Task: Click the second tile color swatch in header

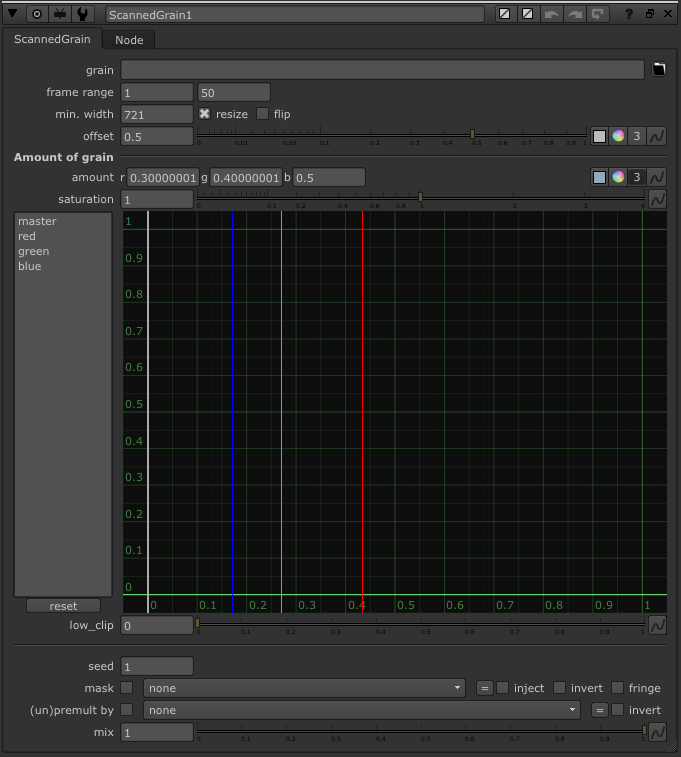Action: point(528,14)
